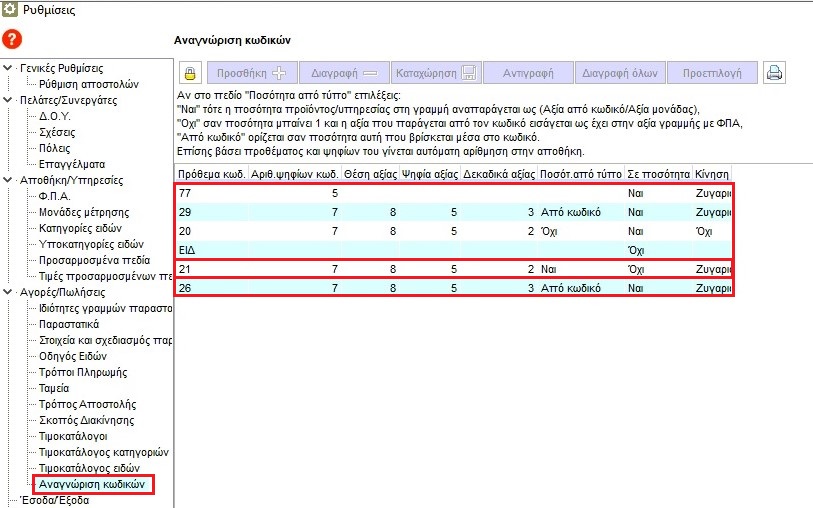813x508 pixels.
Task: Click Σε ποσότητα Όχι cell in ΕΙΔ row
Action: [658, 250]
